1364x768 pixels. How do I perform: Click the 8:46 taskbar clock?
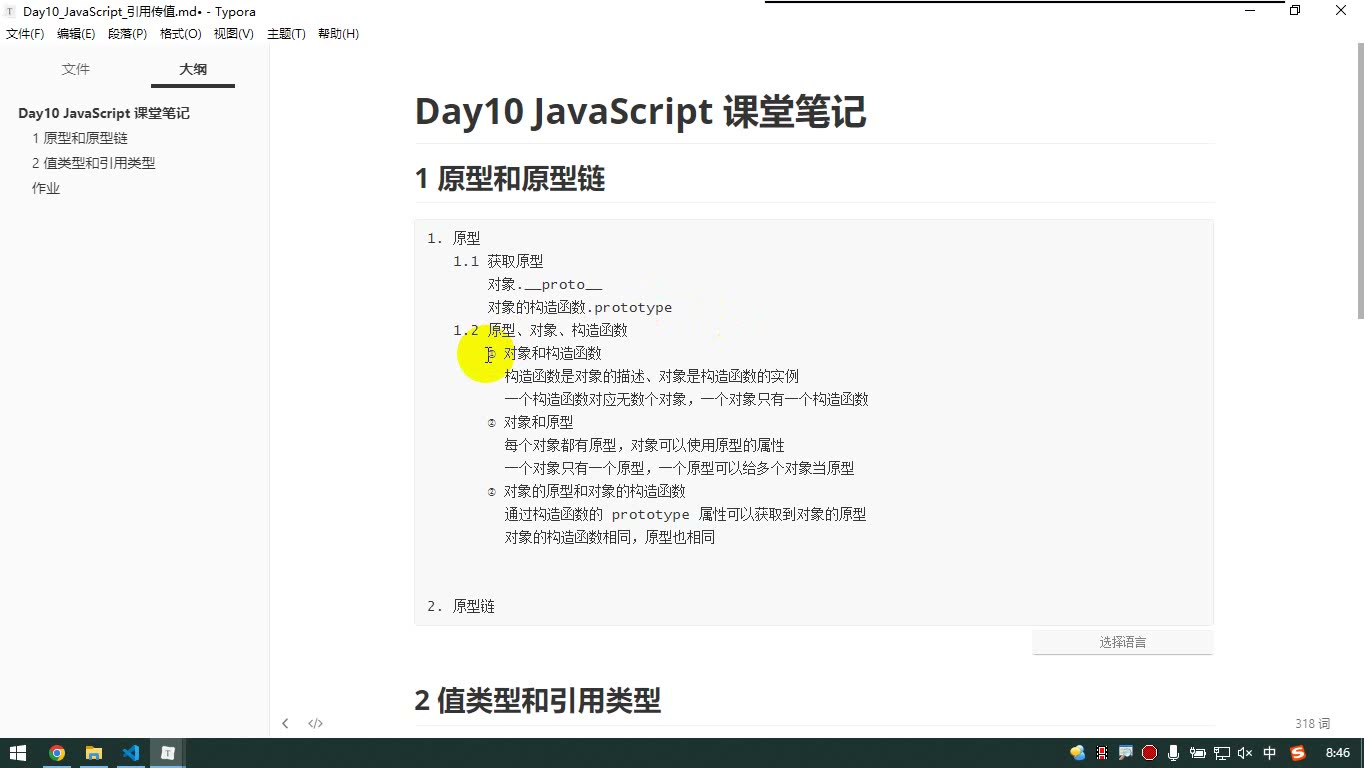tap(1337, 753)
